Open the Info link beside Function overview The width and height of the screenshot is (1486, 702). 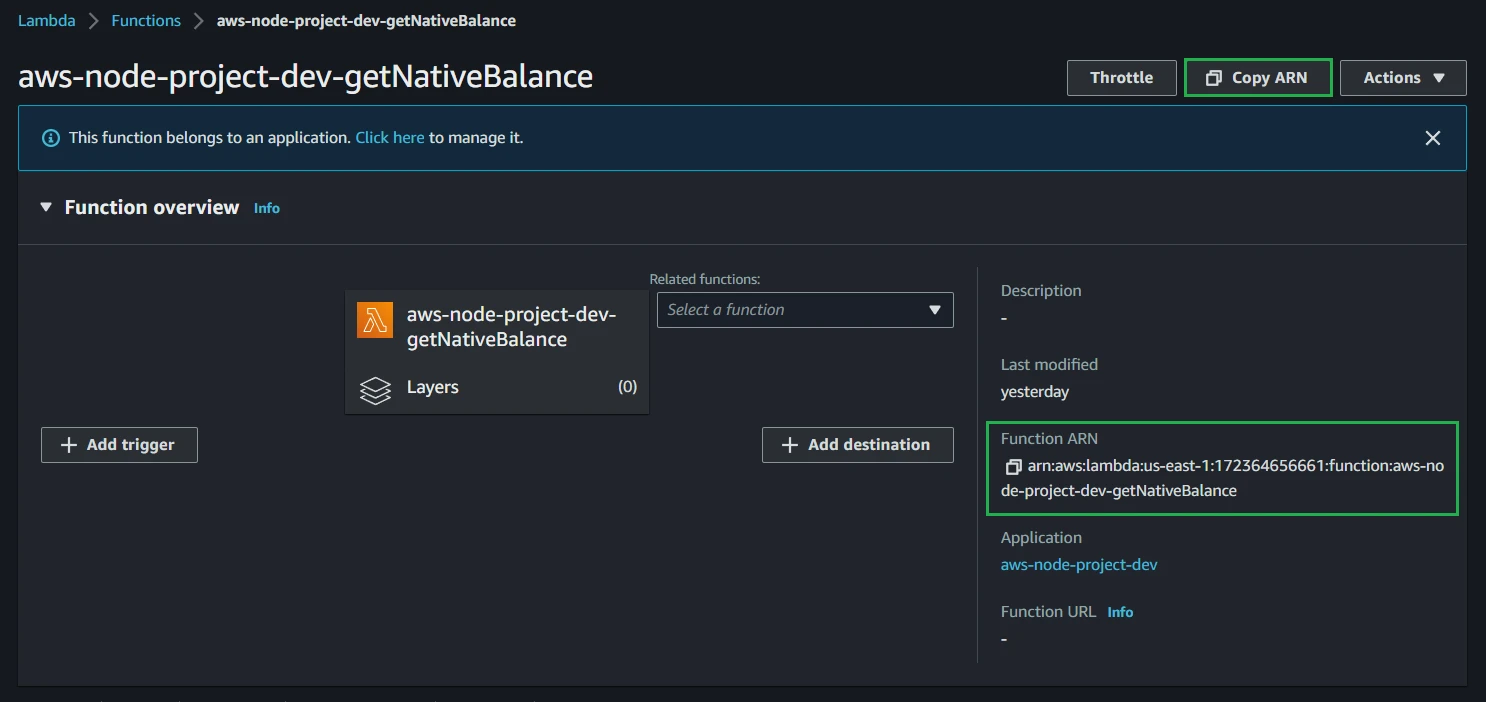pyautogui.click(x=267, y=208)
